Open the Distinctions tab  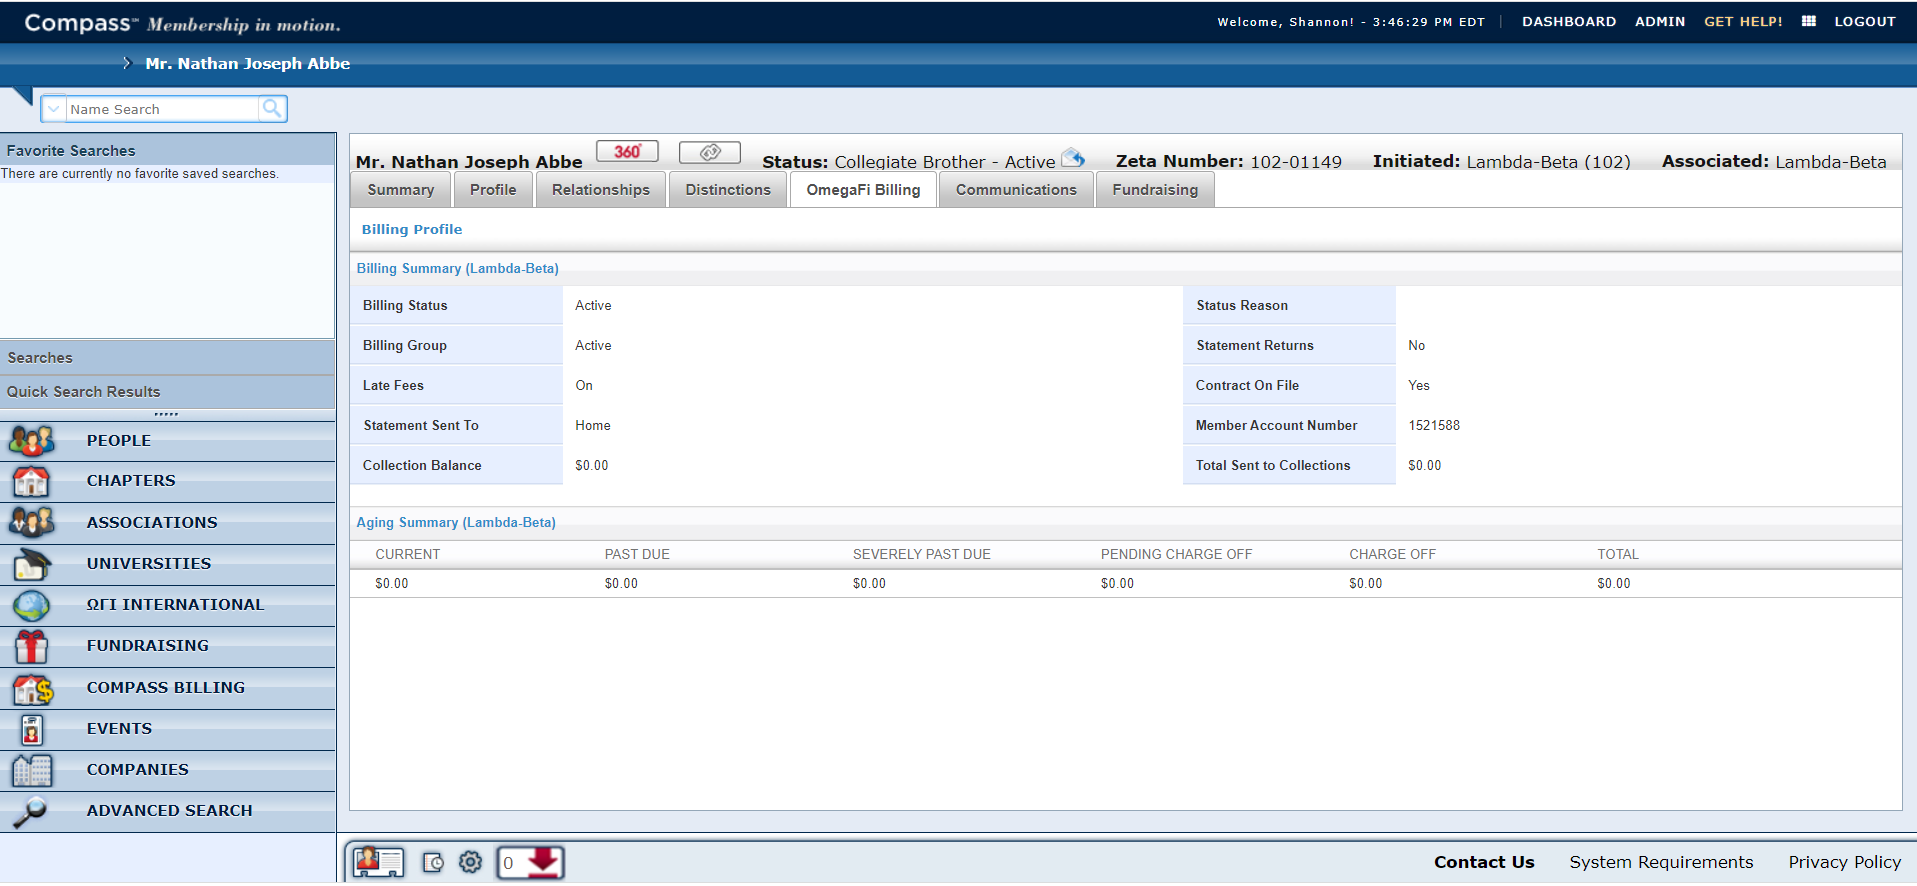pyautogui.click(x=728, y=190)
